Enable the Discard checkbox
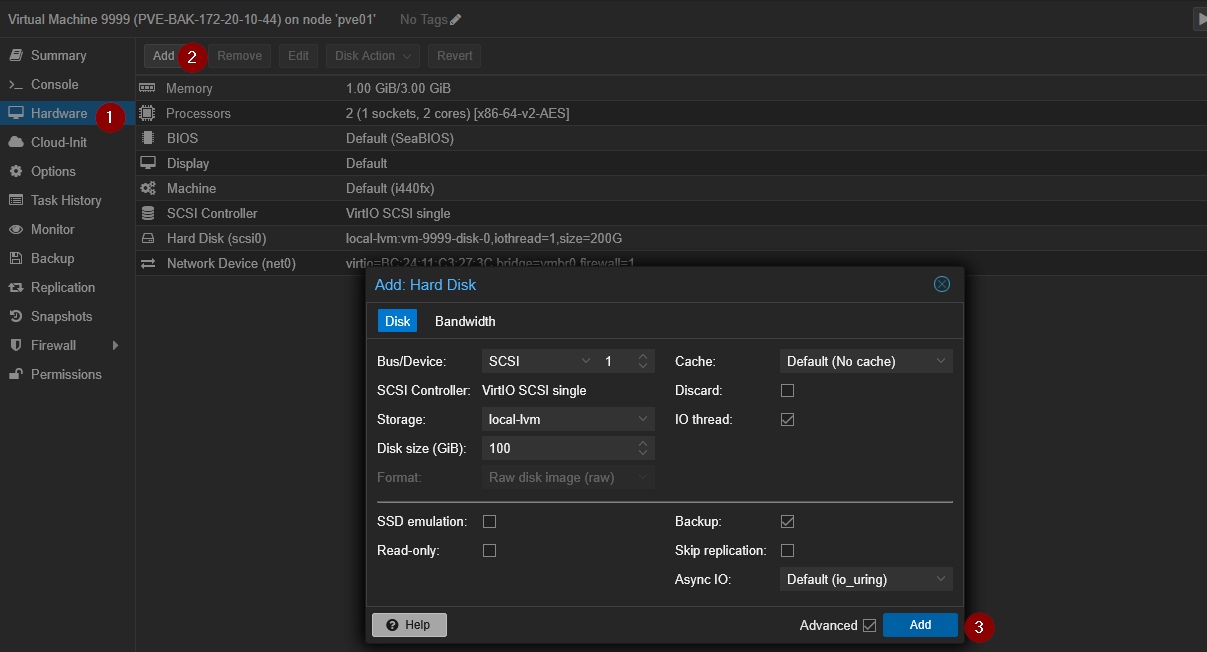The width and height of the screenshot is (1207, 652). tap(787, 391)
